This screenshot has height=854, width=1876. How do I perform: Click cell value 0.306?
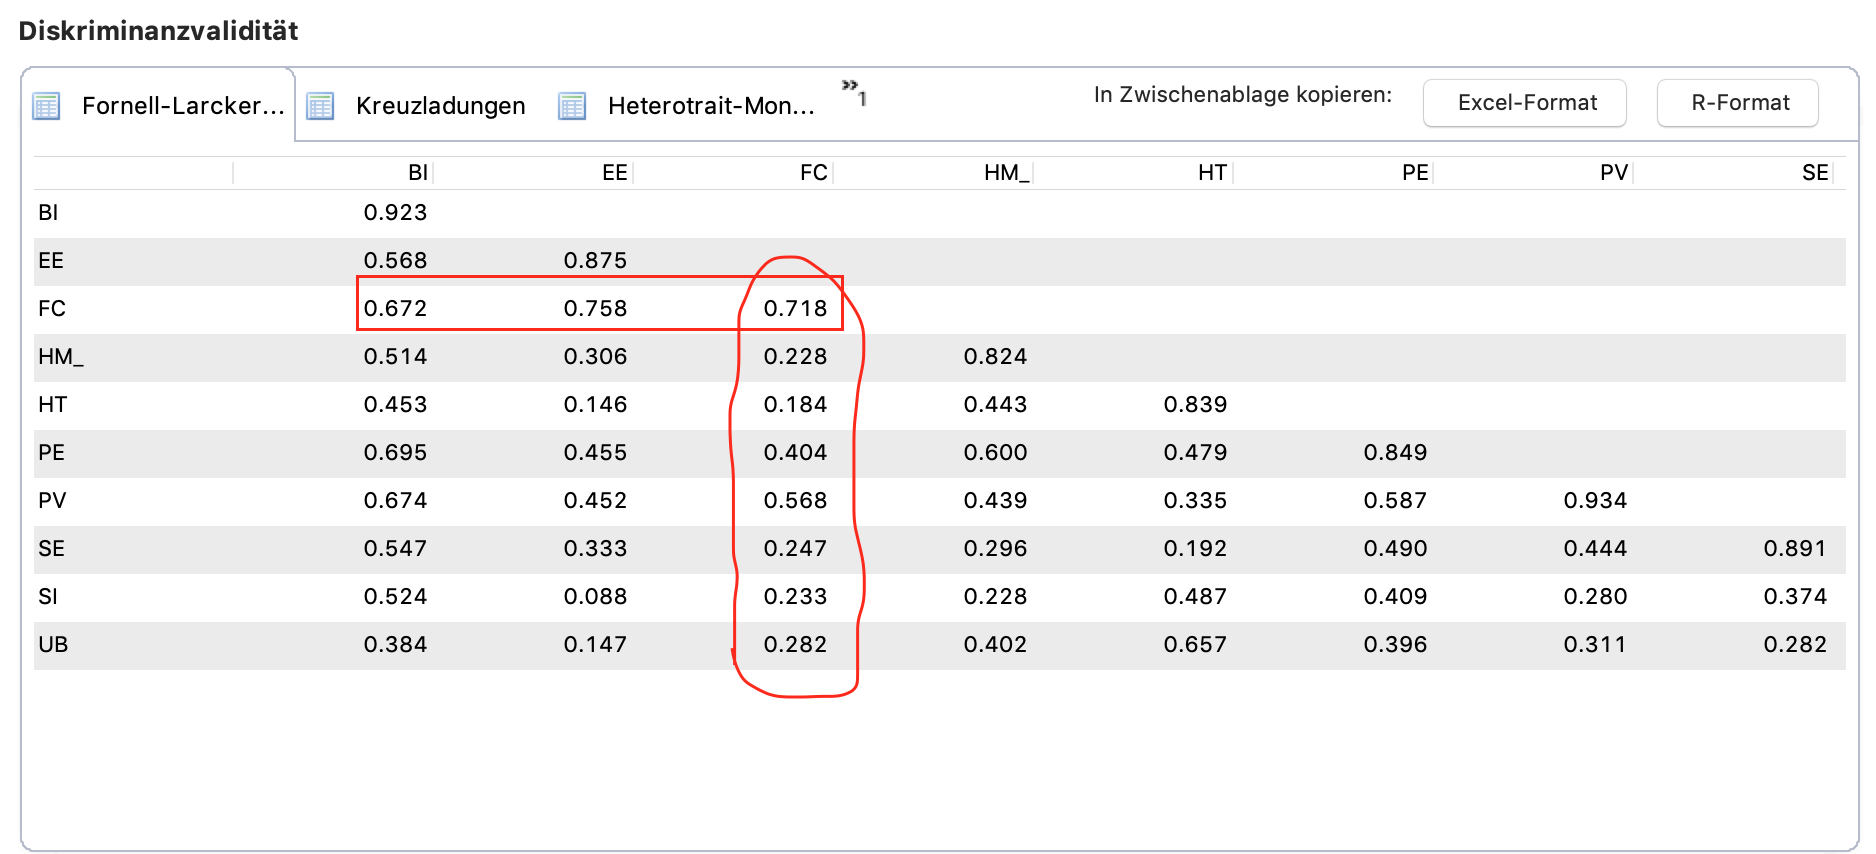point(595,357)
